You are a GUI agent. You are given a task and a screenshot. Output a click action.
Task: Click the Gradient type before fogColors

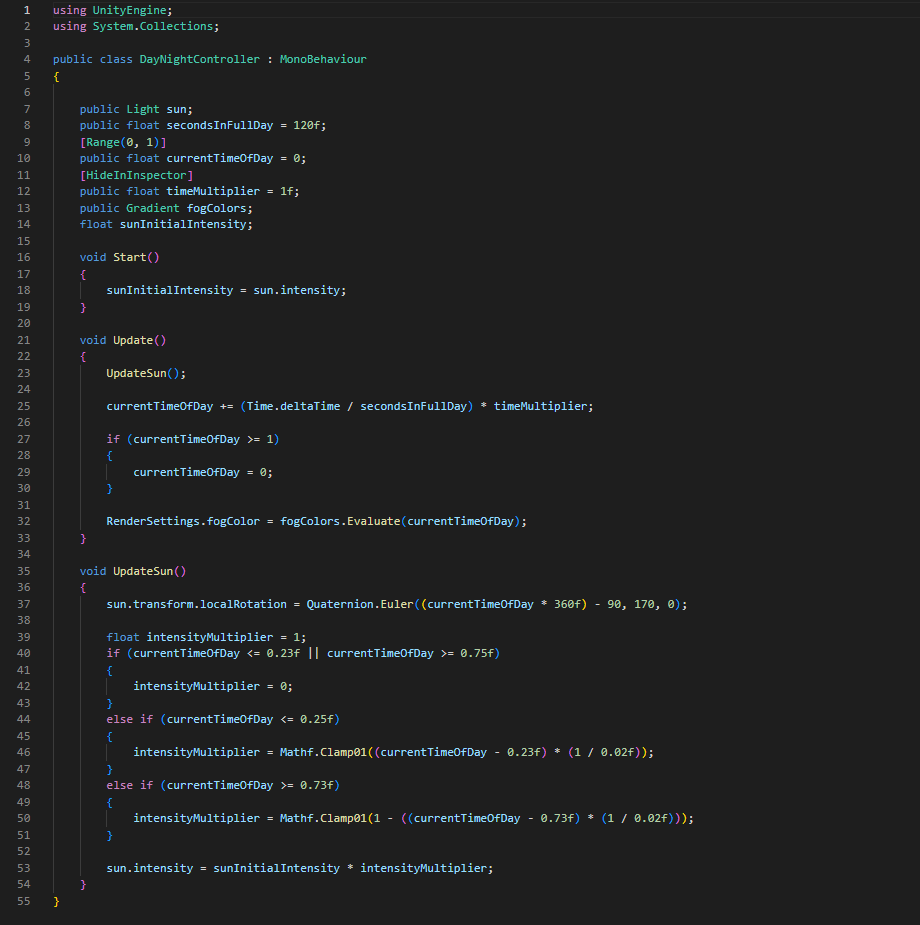[x=152, y=208]
